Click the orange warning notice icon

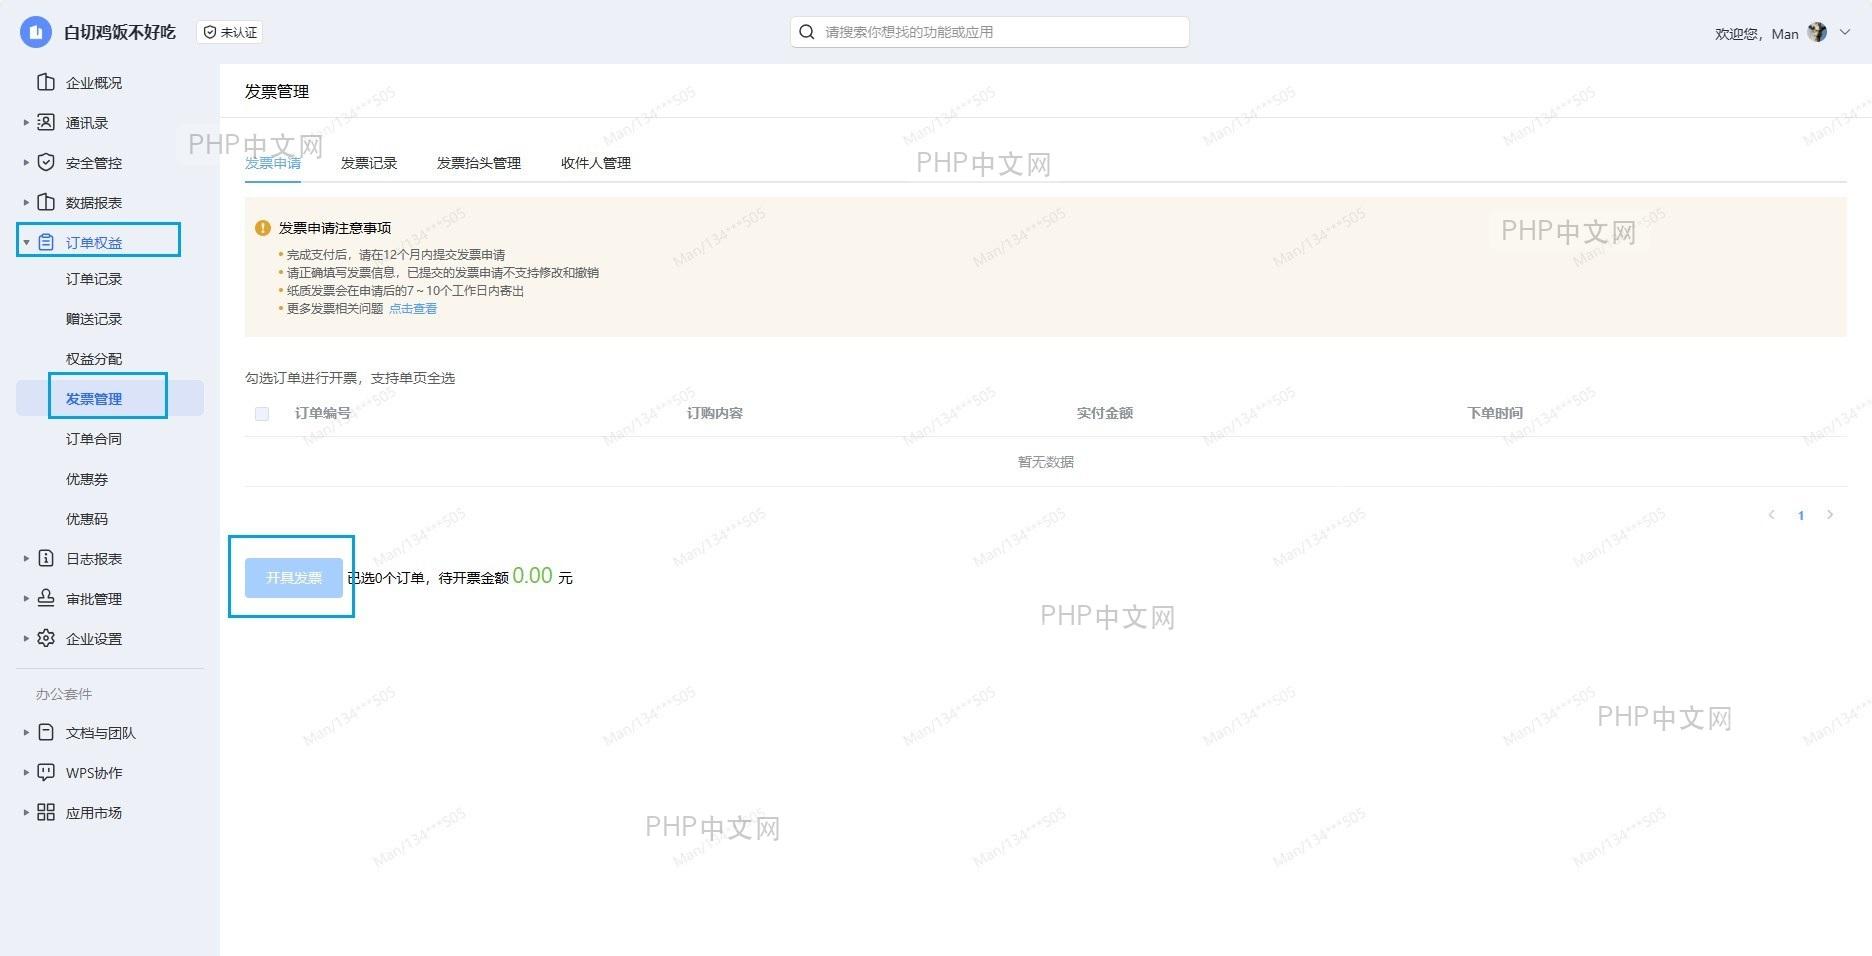coord(263,228)
